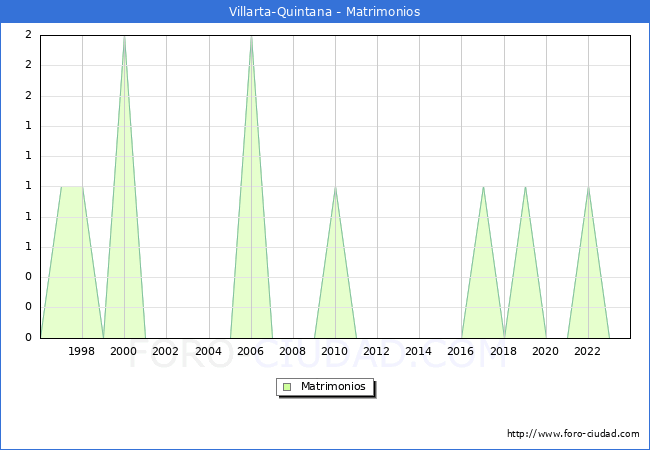Click the peak of the 2006 spike
The width and height of the screenshot is (650, 450).
click(x=251, y=37)
